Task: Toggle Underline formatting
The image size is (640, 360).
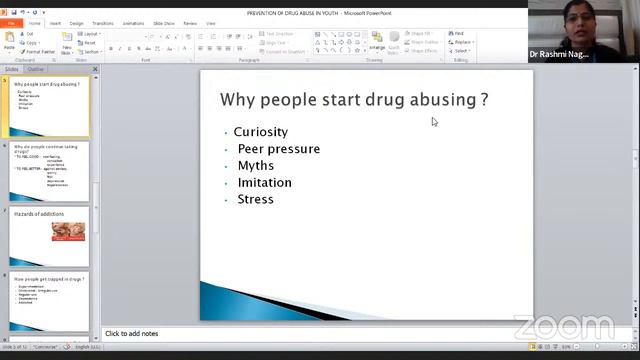Action: coord(129,49)
